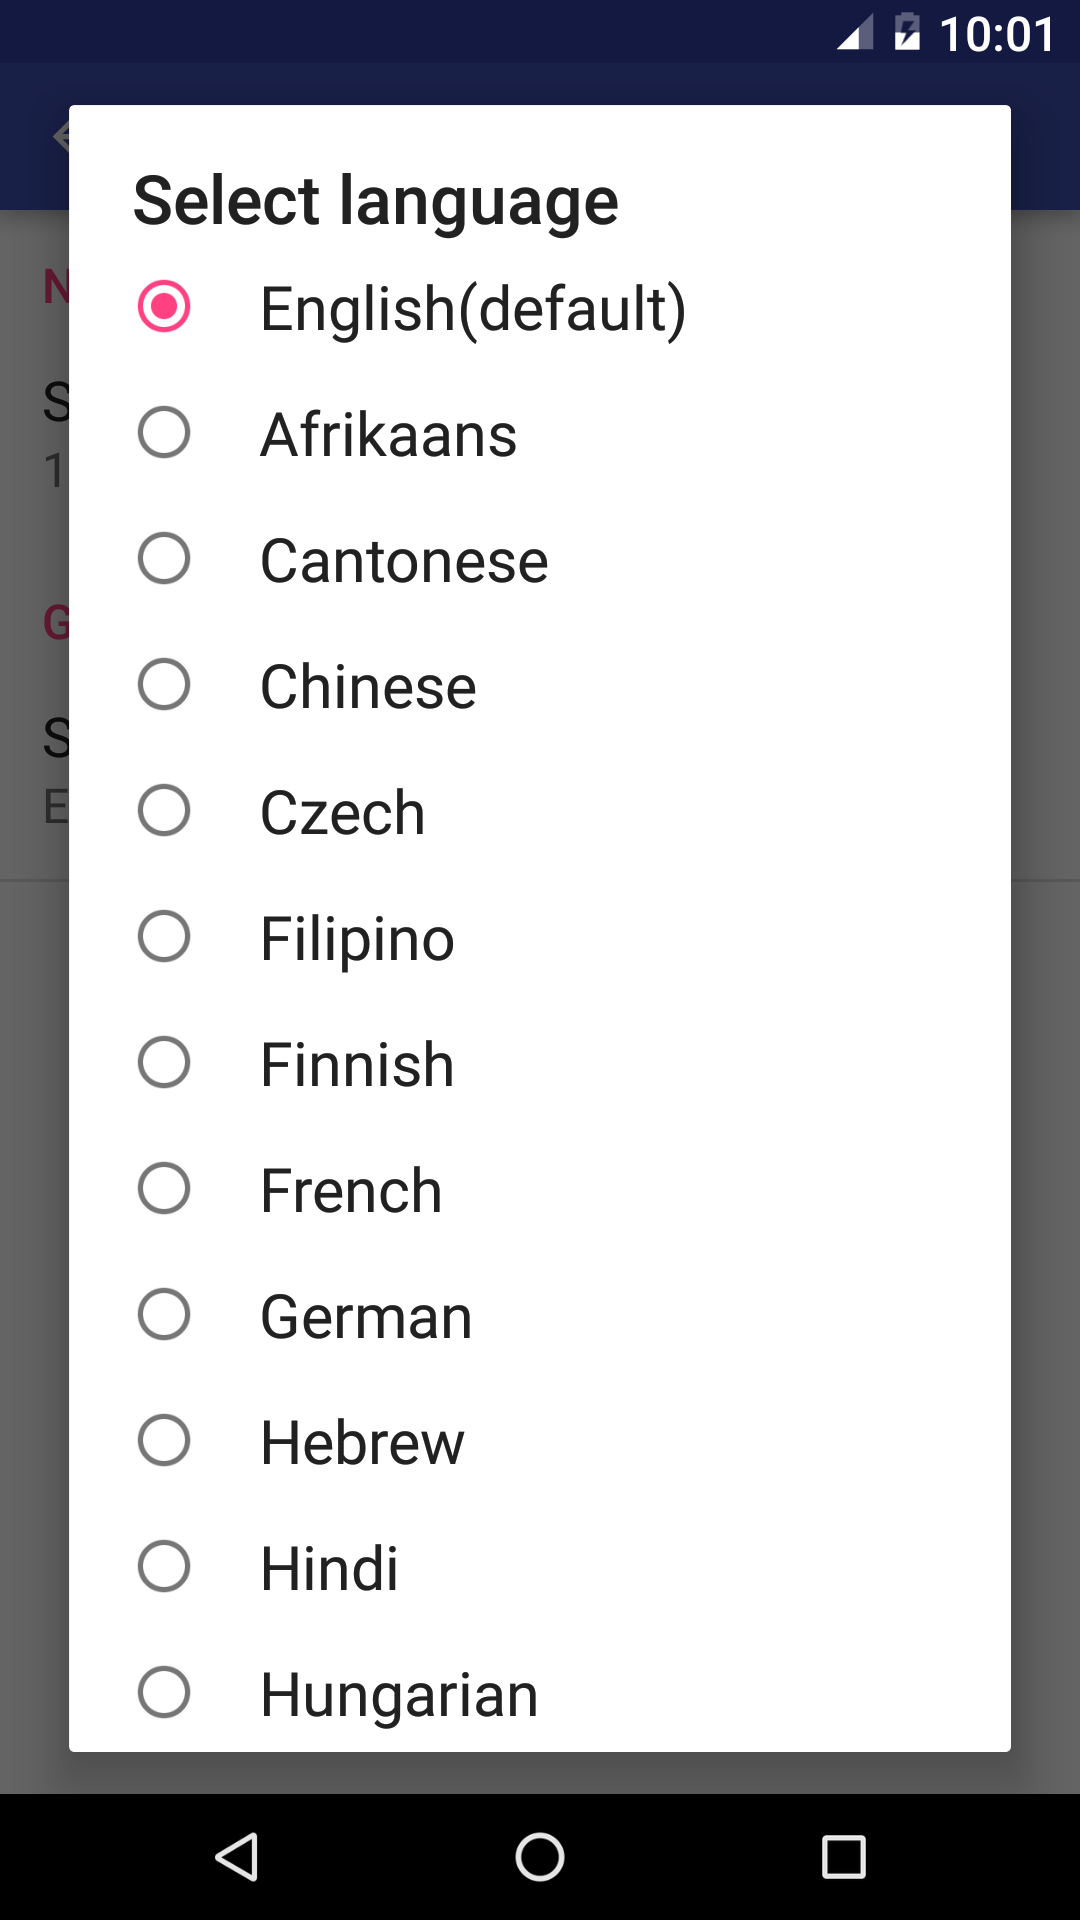Tap the French language label

click(x=351, y=1190)
